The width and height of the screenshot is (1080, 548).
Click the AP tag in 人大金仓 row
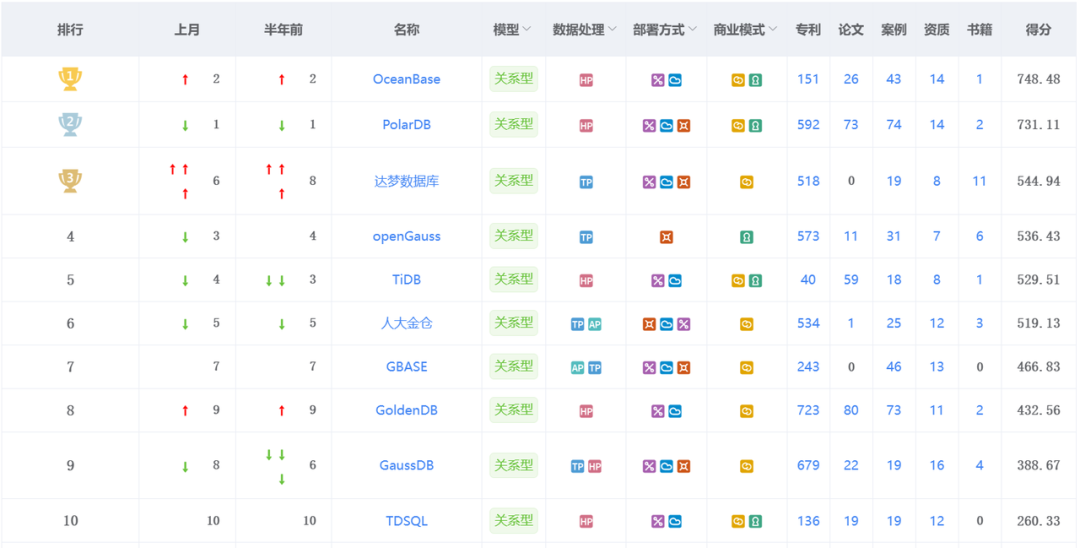595,324
